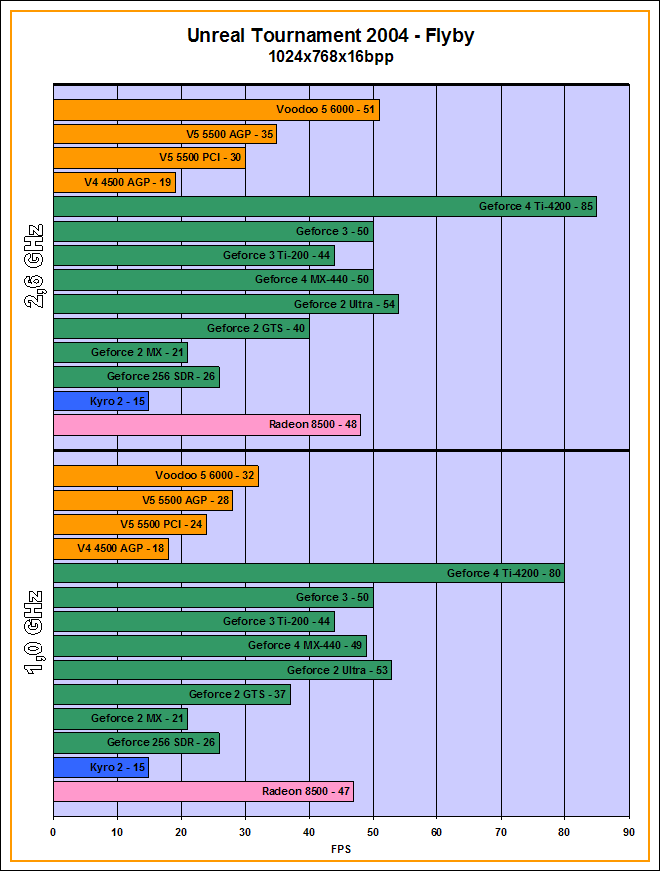The width and height of the screenshot is (660, 871).
Task: Click the 90 tick on the FPS axis
Action: pos(628,830)
